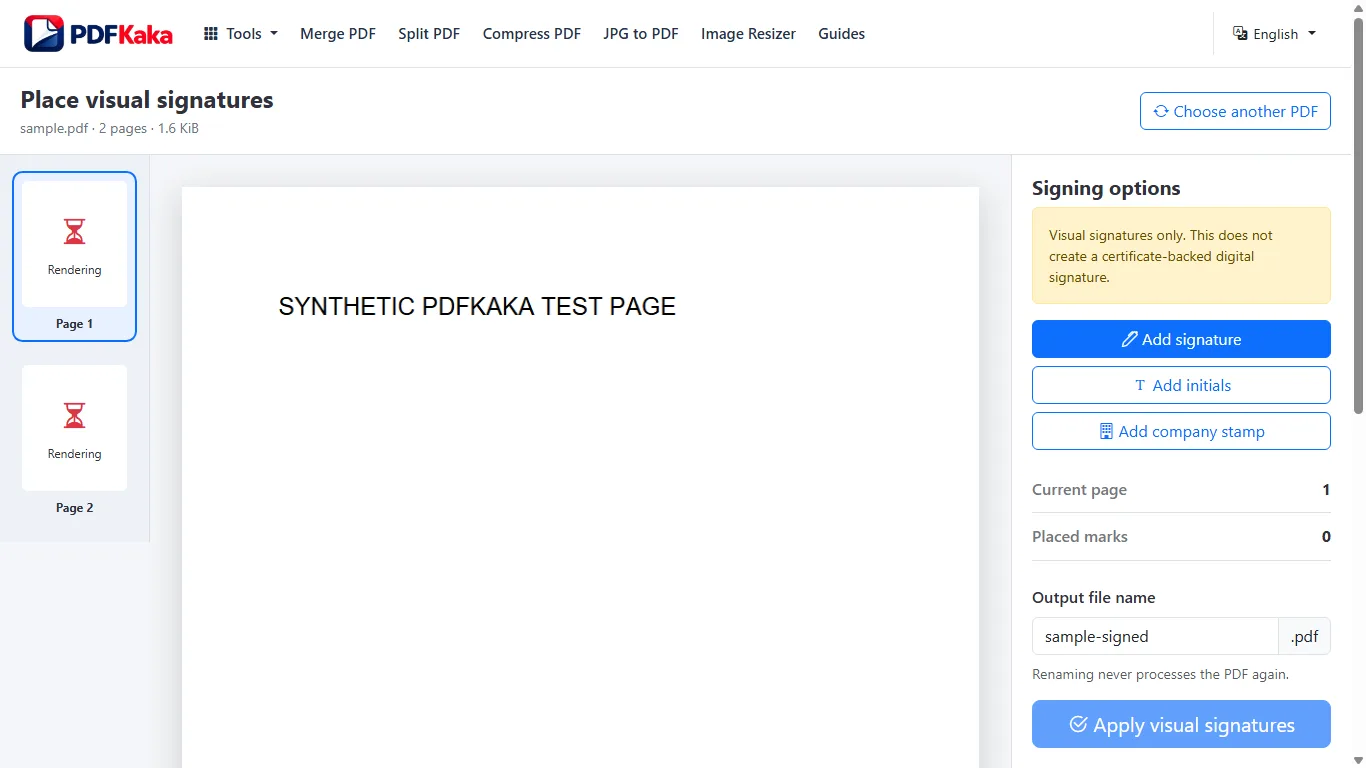Click the PDFKaka logo

point(98,34)
